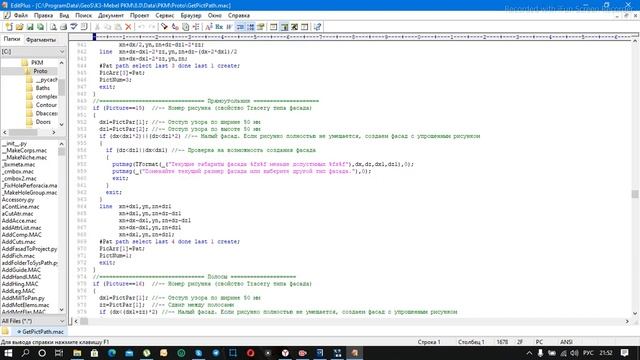
Task: Open the Окно menu
Action: [215, 16]
